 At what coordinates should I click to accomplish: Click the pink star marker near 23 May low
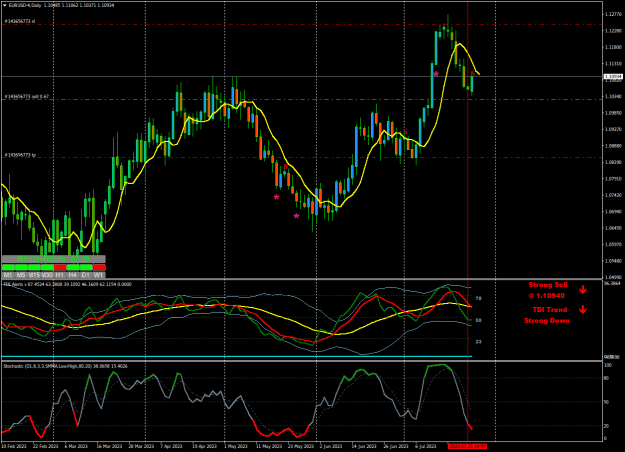tap(296, 216)
